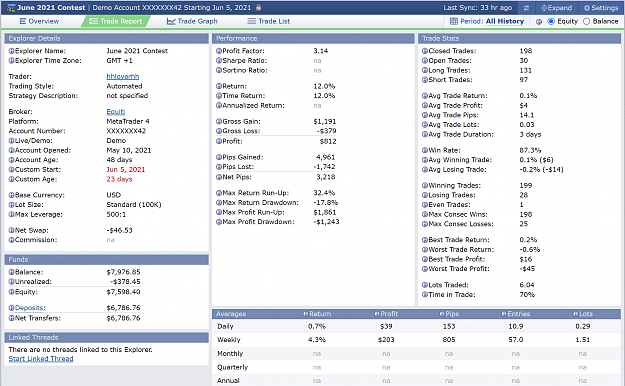The height and width of the screenshot is (386, 625).
Task: Click info icon beside Equity in Funds
Action: pyautogui.click(x=12, y=292)
